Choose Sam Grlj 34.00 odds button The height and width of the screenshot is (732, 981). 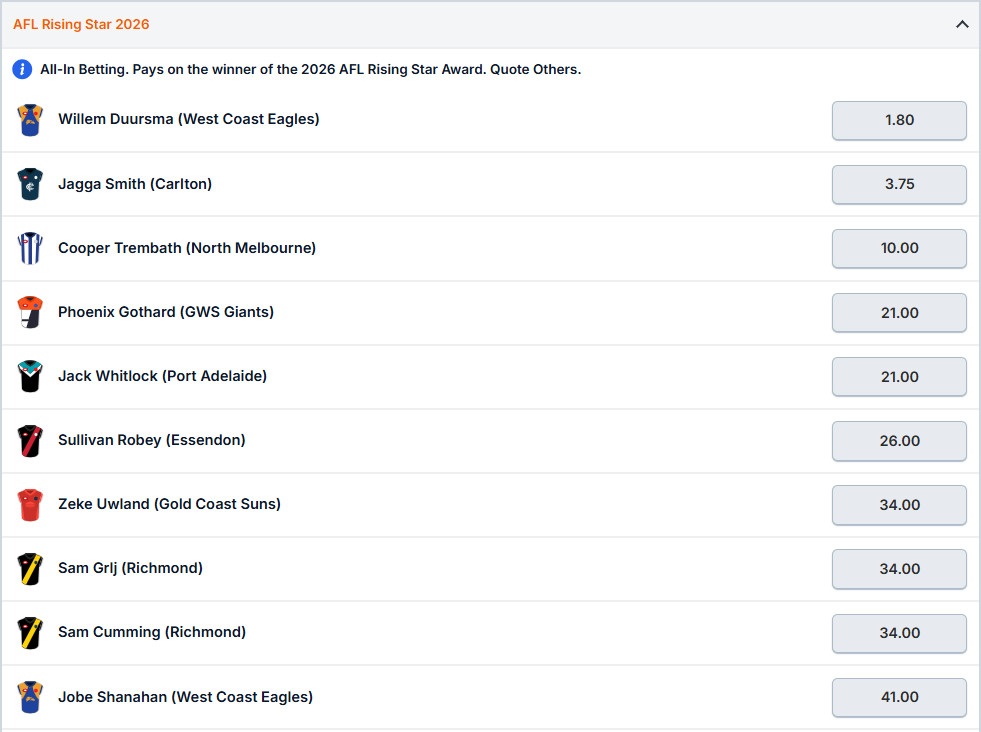point(899,569)
